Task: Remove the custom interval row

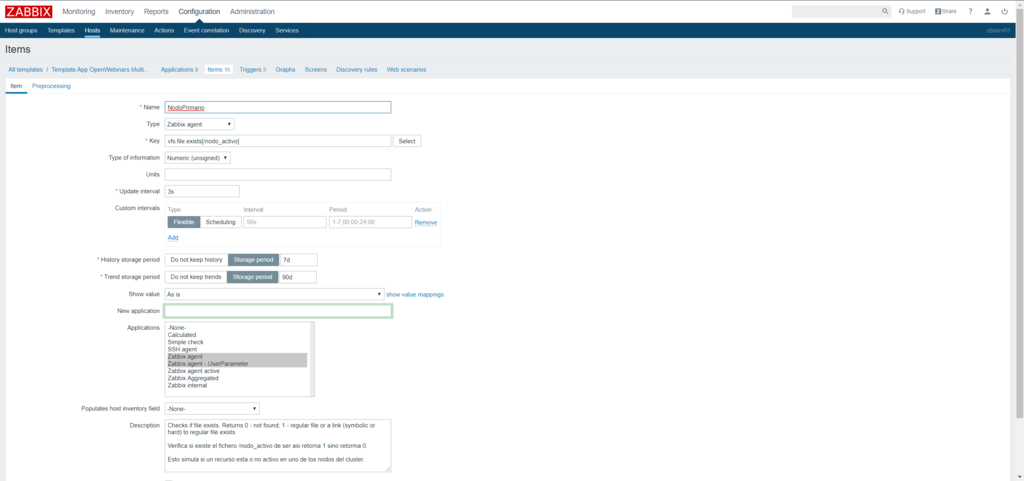Action: [x=426, y=222]
